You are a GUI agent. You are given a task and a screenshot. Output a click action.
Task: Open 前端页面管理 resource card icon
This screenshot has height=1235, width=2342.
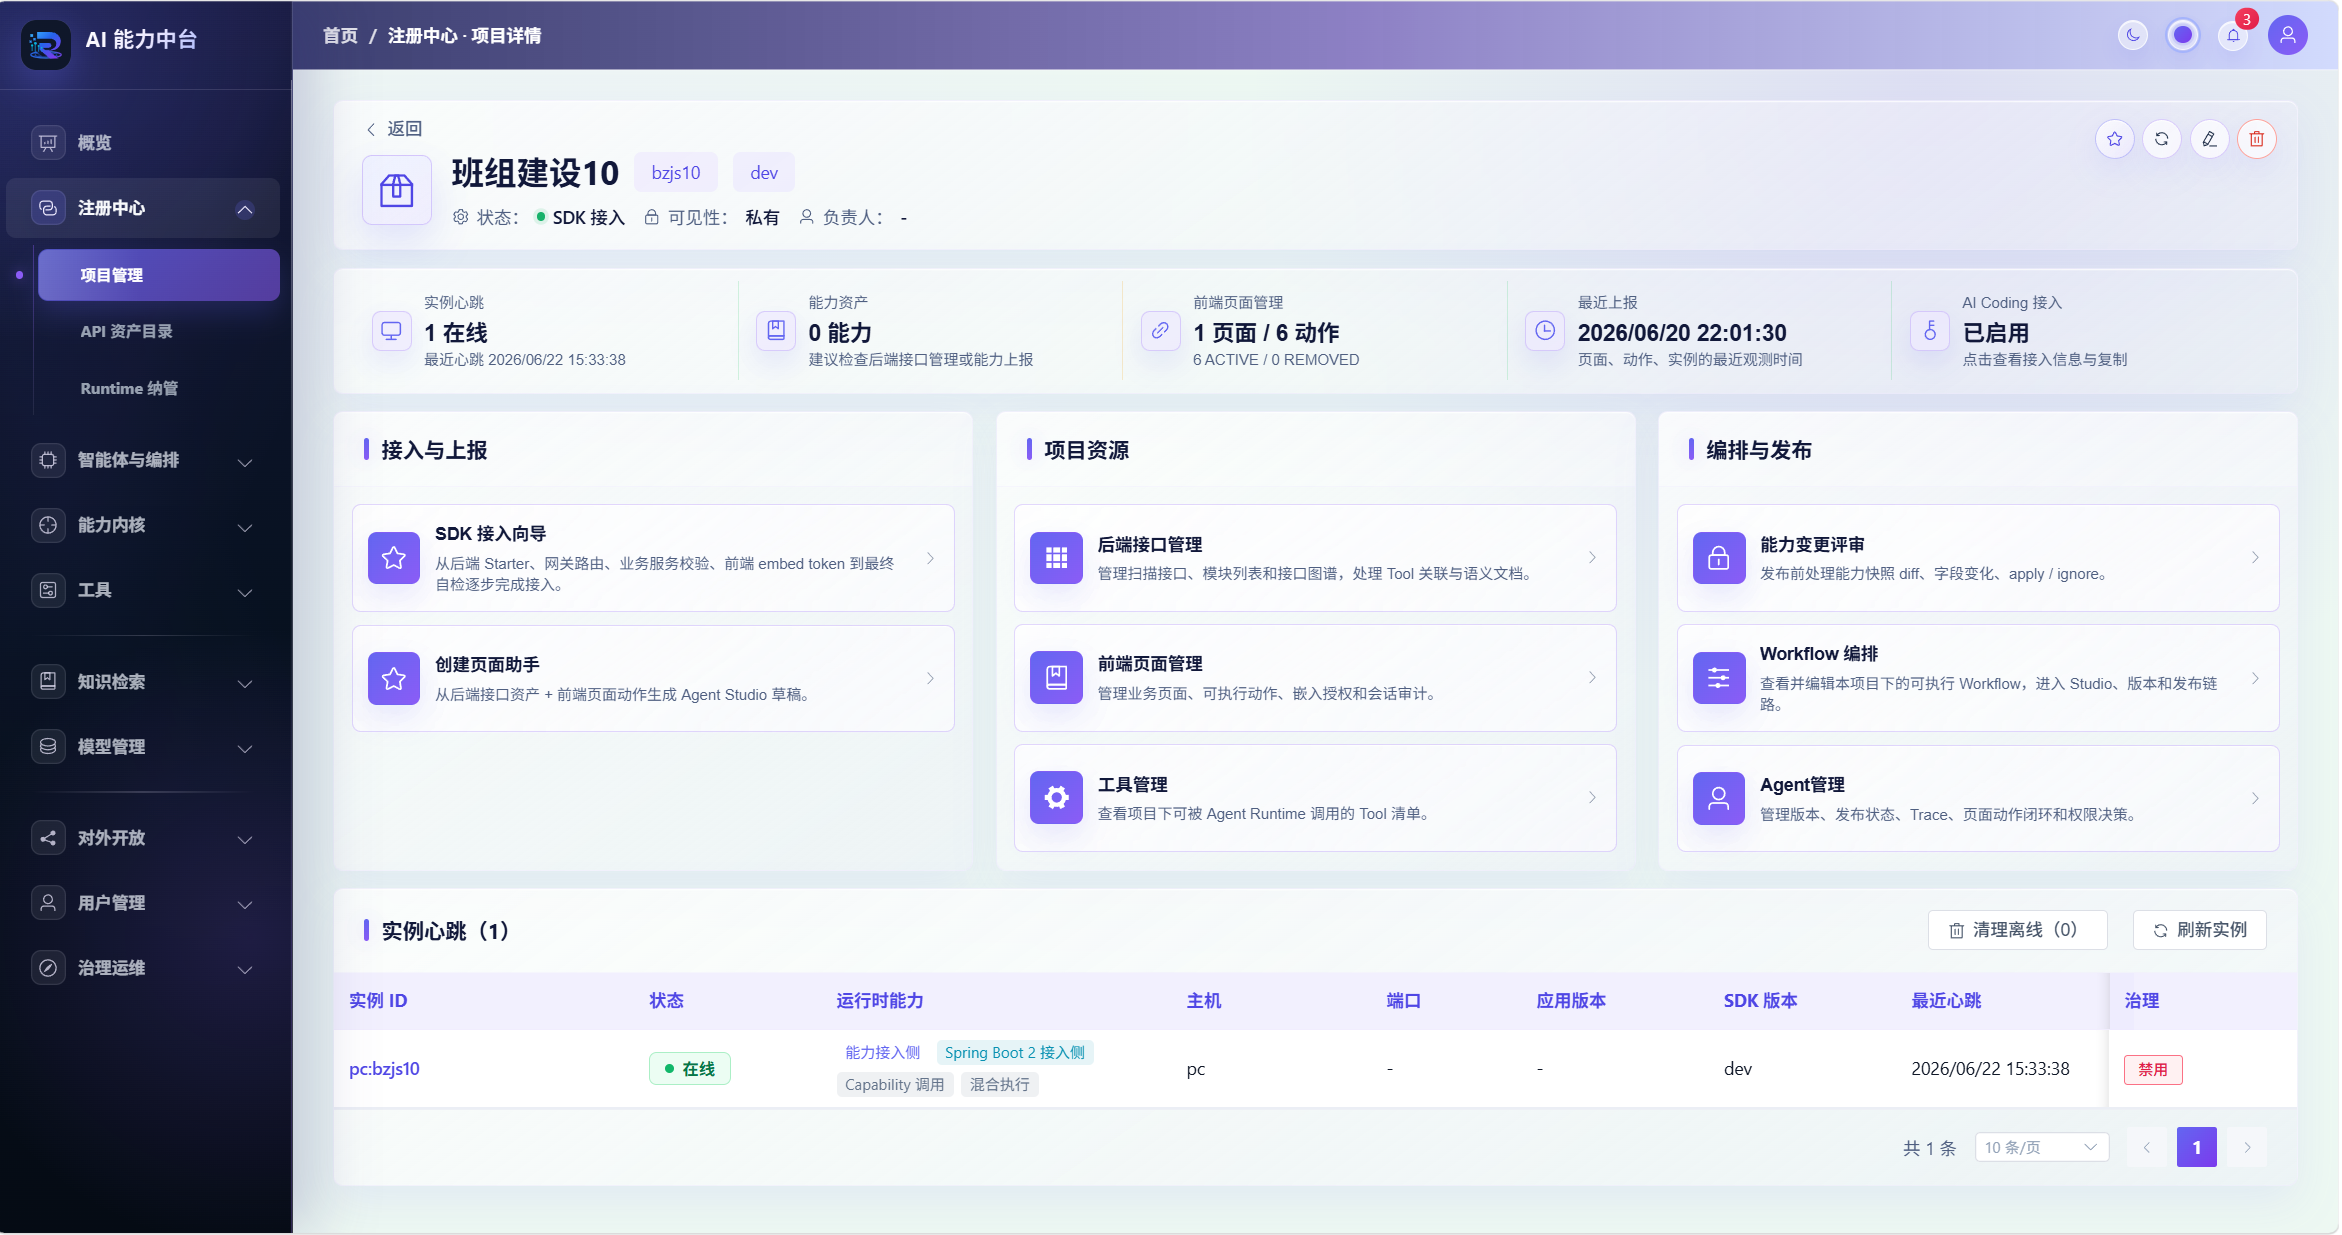[x=1056, y=678]
